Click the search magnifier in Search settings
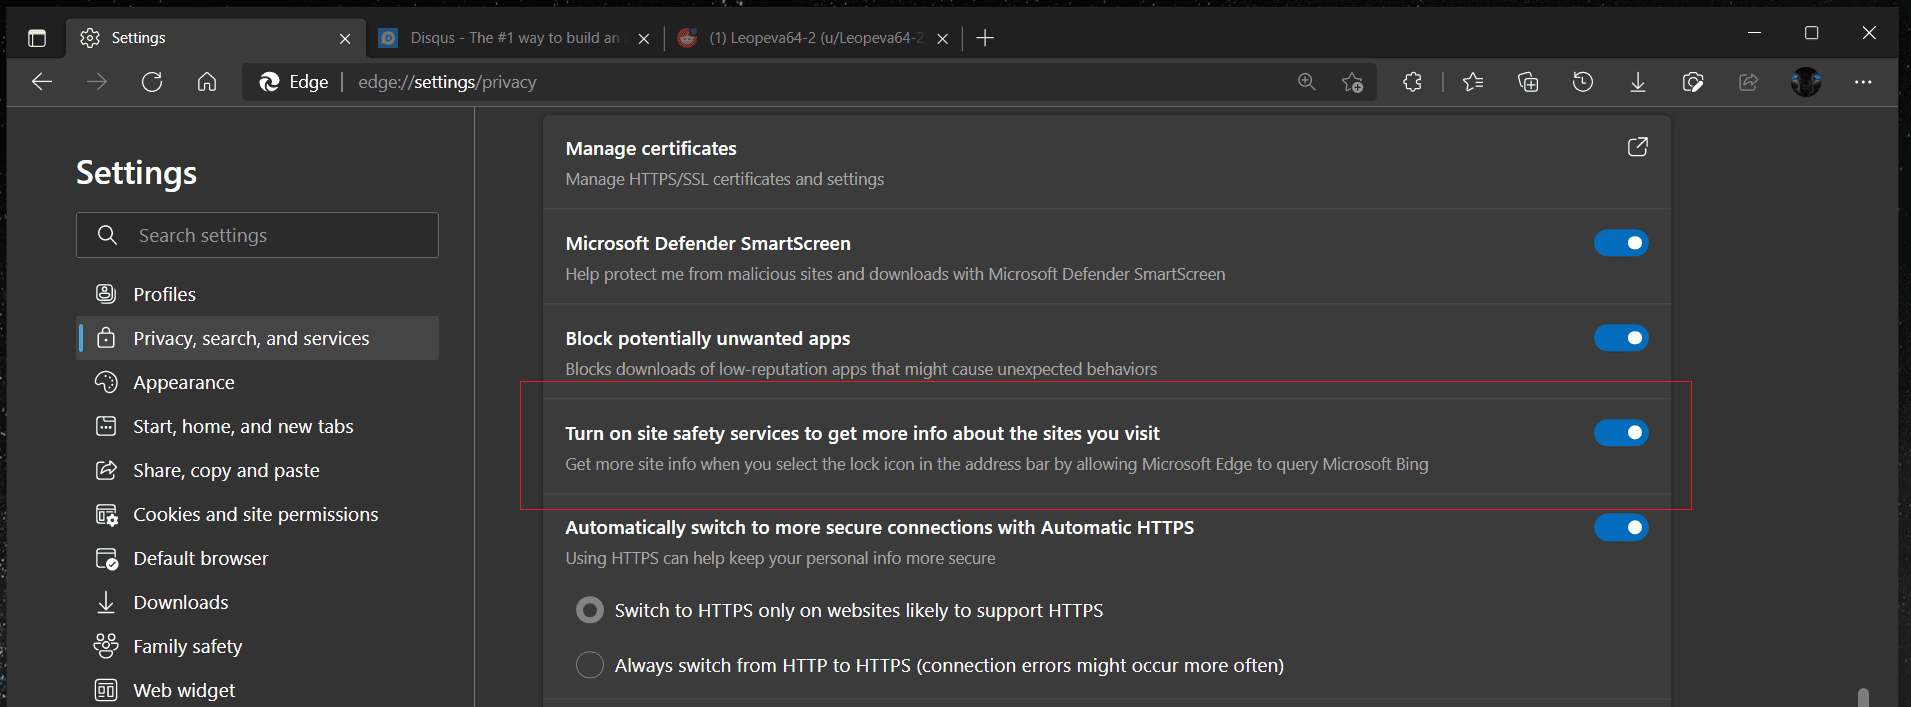The height and width of the screenshot is (707, 1911). 108,235
